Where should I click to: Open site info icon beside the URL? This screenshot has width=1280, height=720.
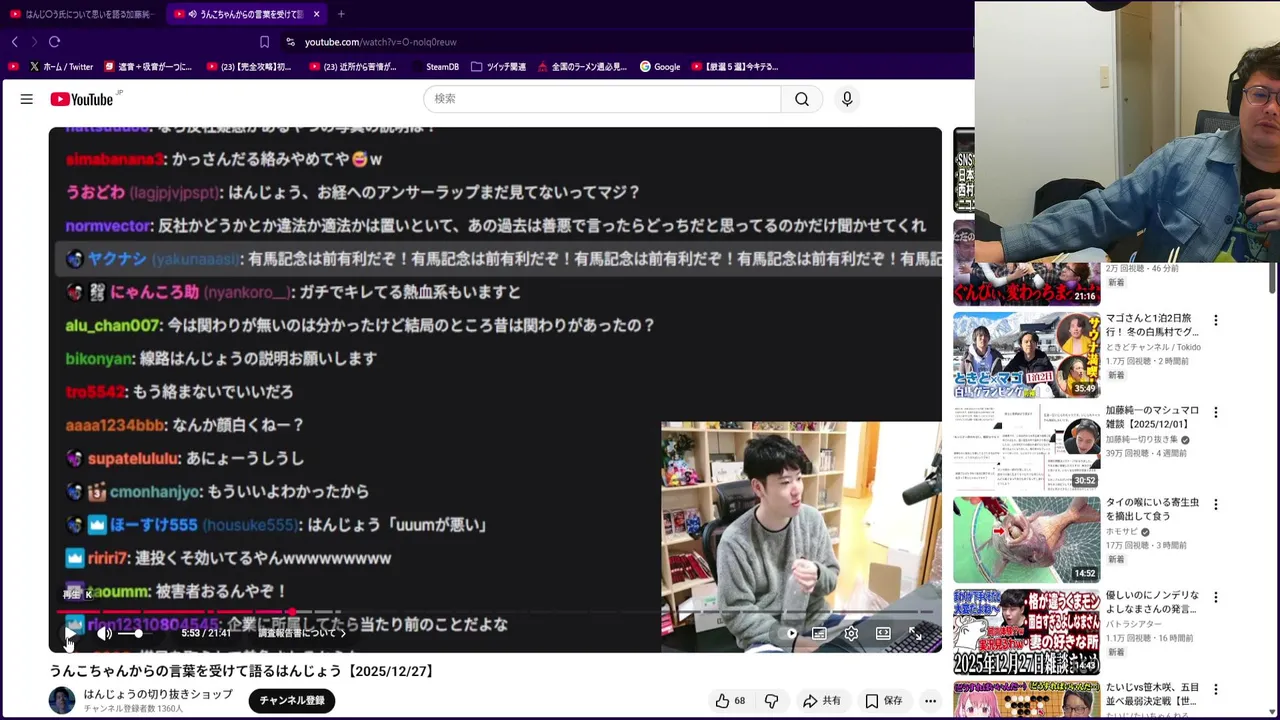point(290,42)
